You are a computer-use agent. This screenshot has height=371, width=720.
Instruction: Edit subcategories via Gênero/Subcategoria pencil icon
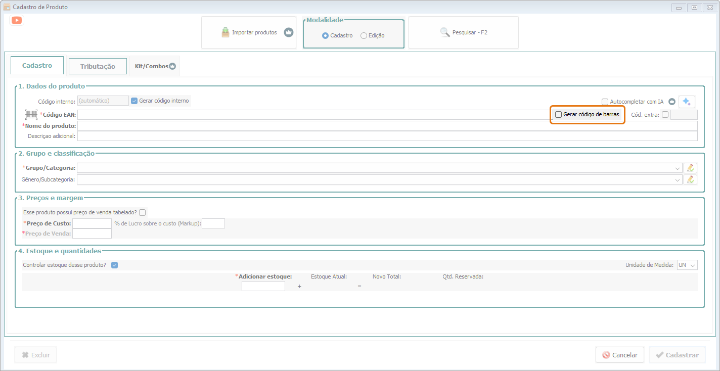pyautogui.click(x=690, y=180)
